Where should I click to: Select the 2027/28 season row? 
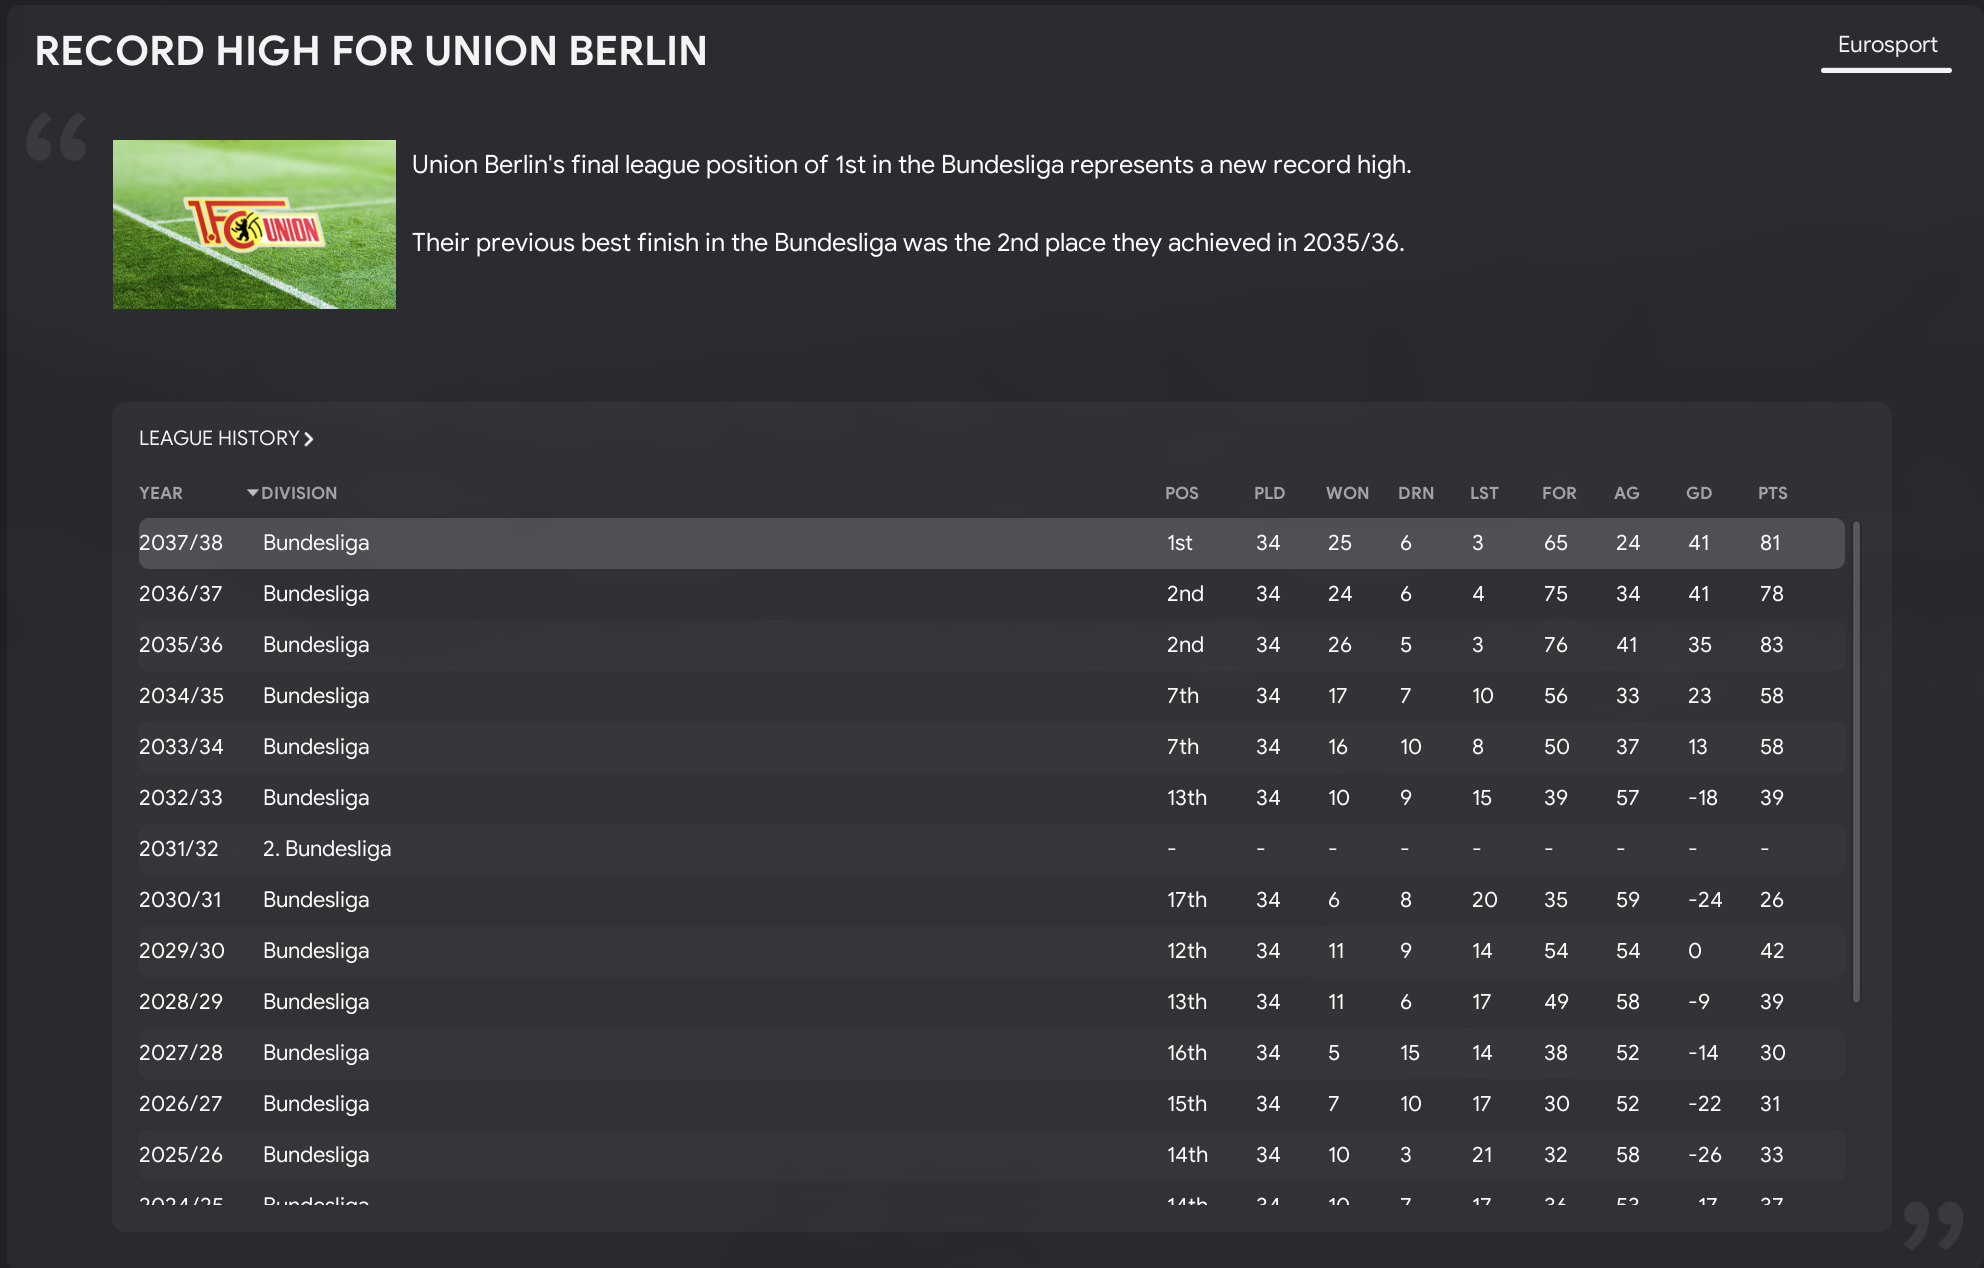(990, 1053)
